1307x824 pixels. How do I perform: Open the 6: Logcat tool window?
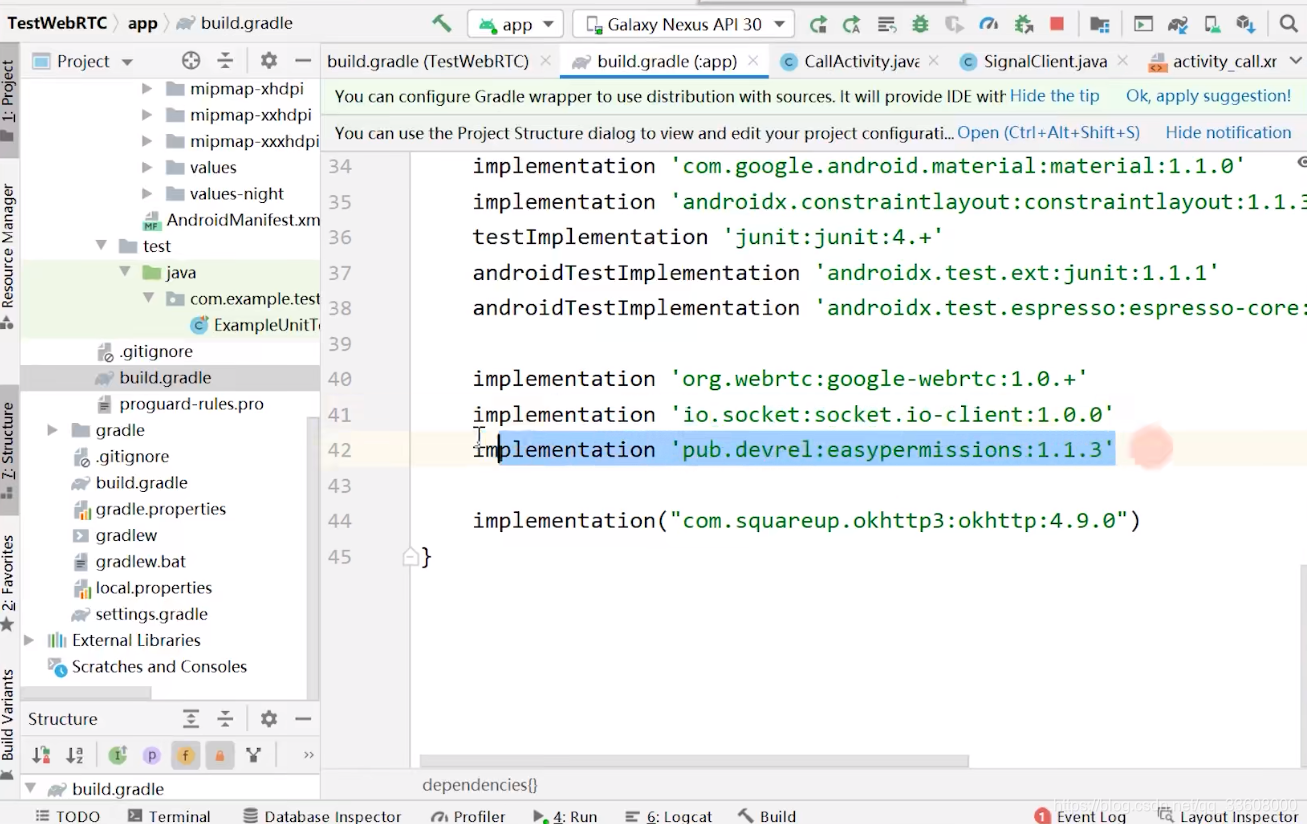[x=668, y=816]
